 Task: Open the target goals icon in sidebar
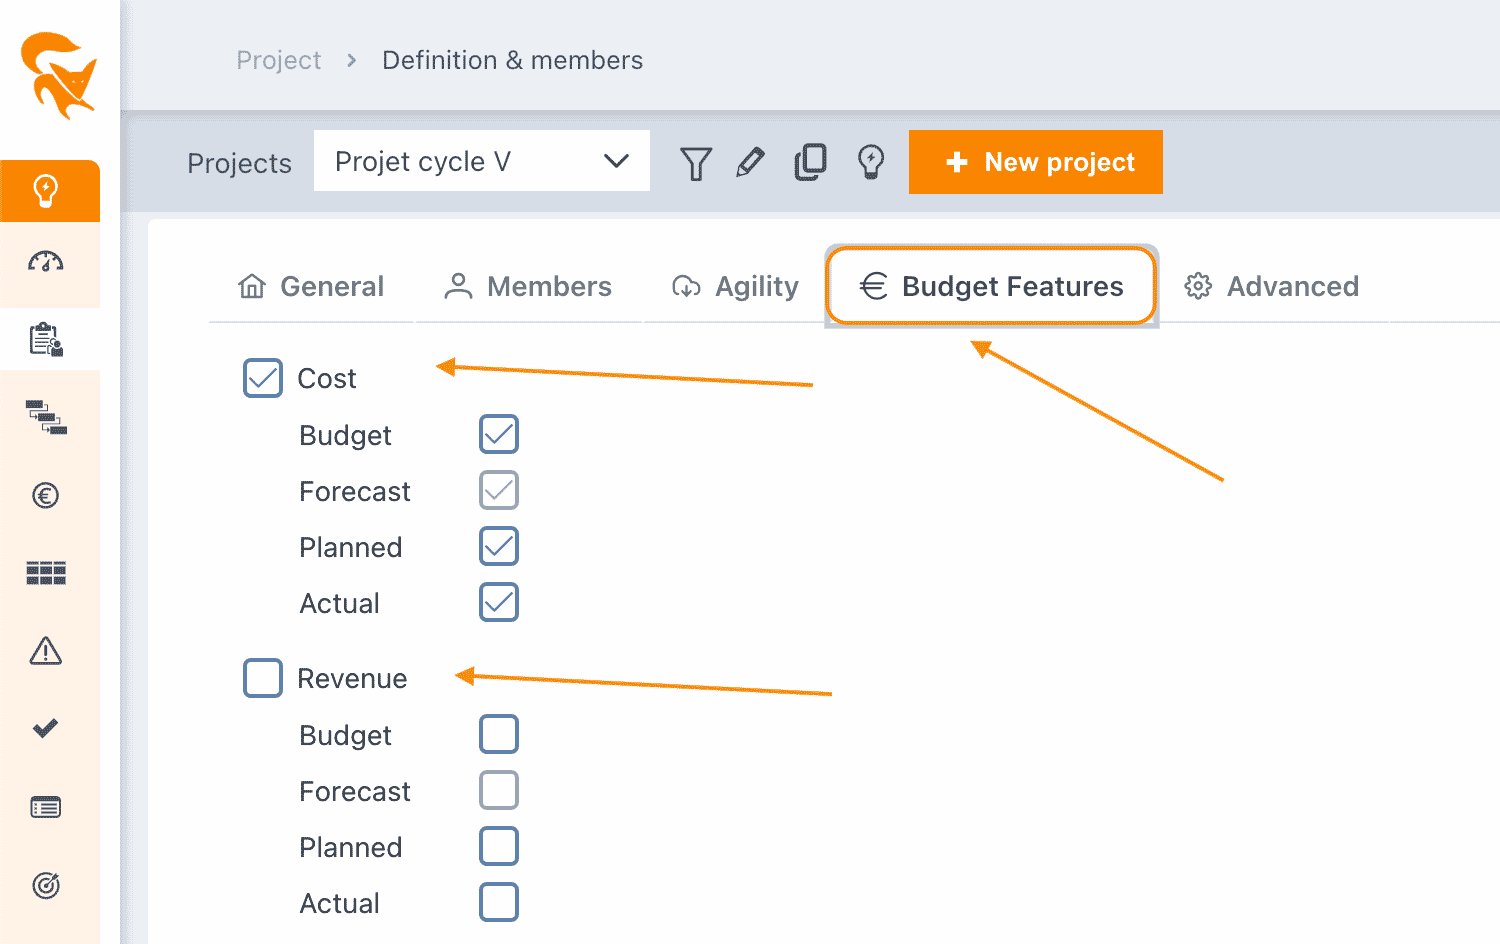[x=46, y=885]
